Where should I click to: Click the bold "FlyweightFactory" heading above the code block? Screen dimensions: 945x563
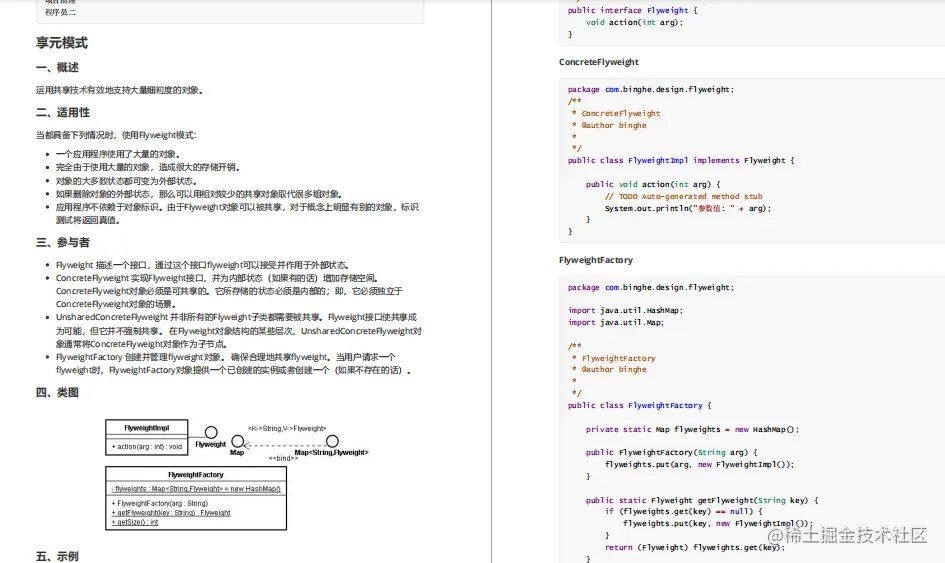[595, 260]
